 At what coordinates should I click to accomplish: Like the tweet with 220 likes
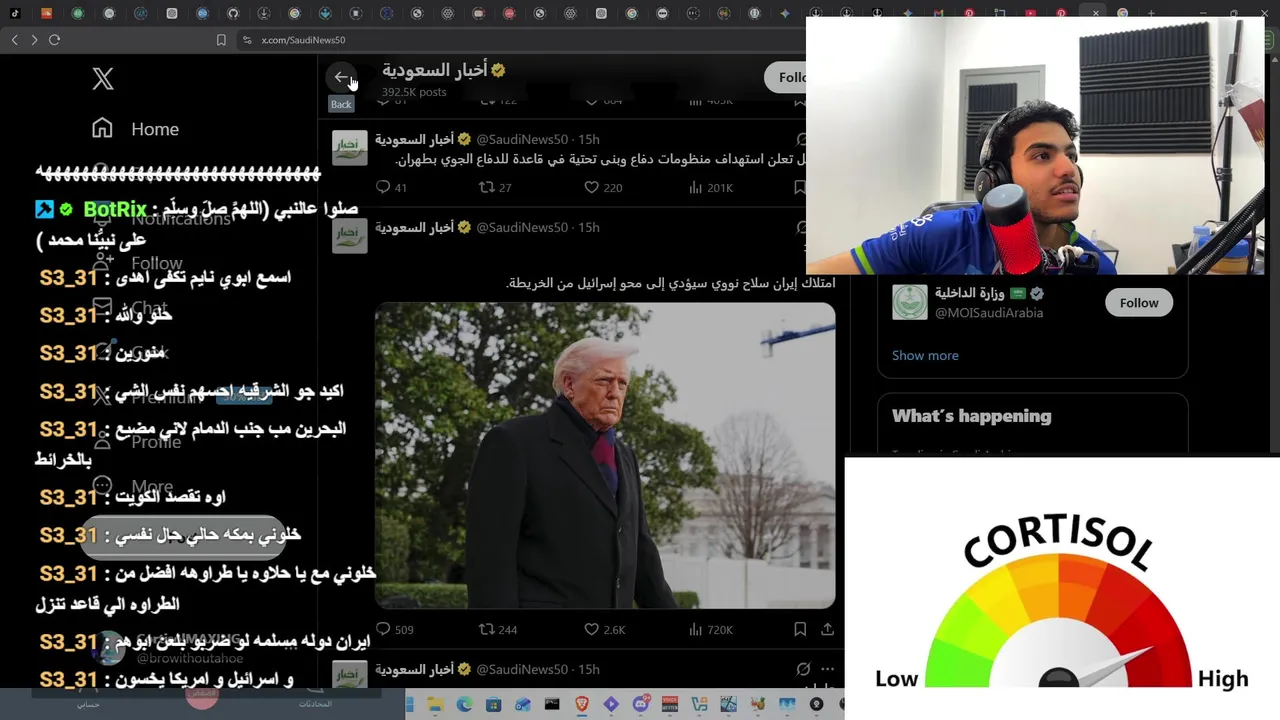[603, 187]
